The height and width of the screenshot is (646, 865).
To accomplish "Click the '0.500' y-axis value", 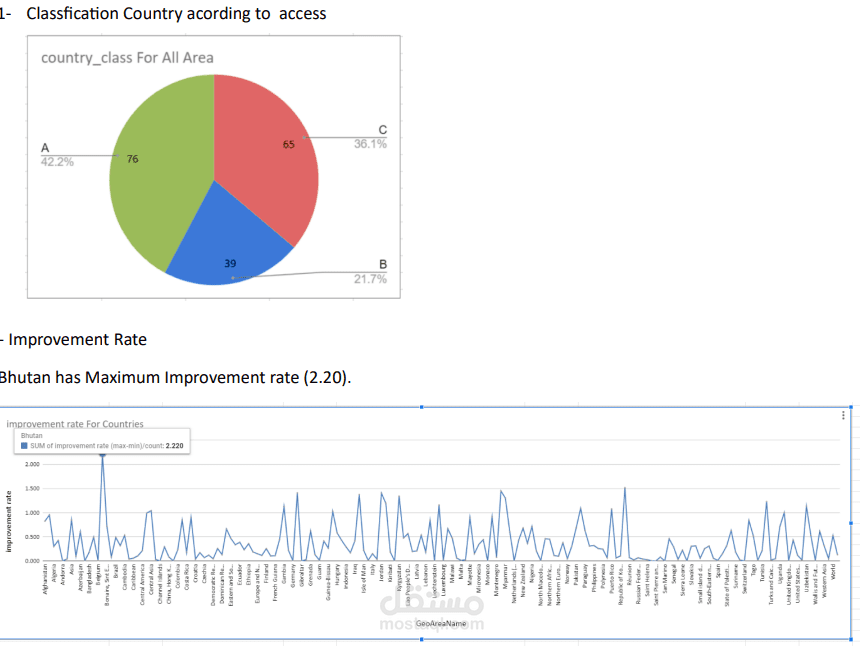I will [33, 537].
